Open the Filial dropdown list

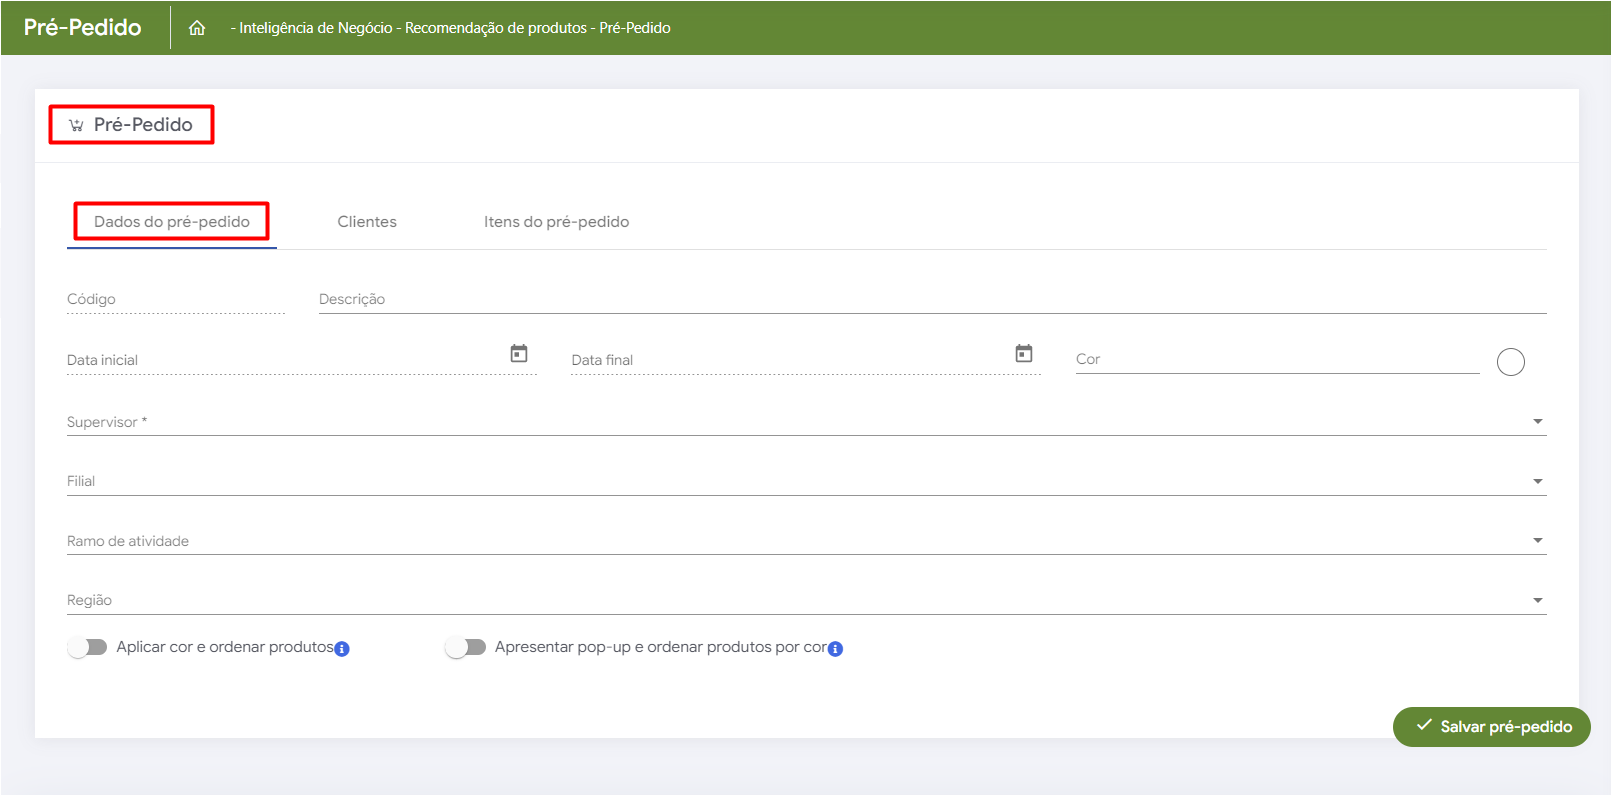pyautogui.click(x=1537, y=482)
